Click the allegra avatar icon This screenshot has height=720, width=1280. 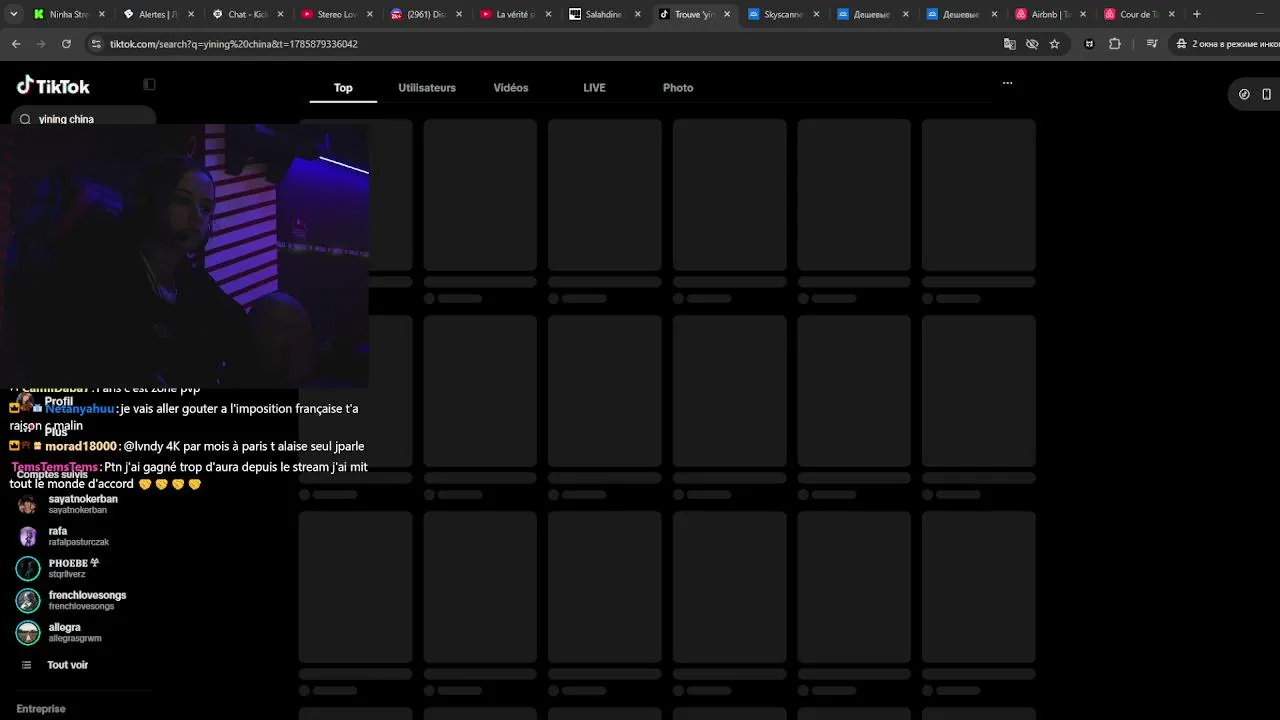pos(28,632)
